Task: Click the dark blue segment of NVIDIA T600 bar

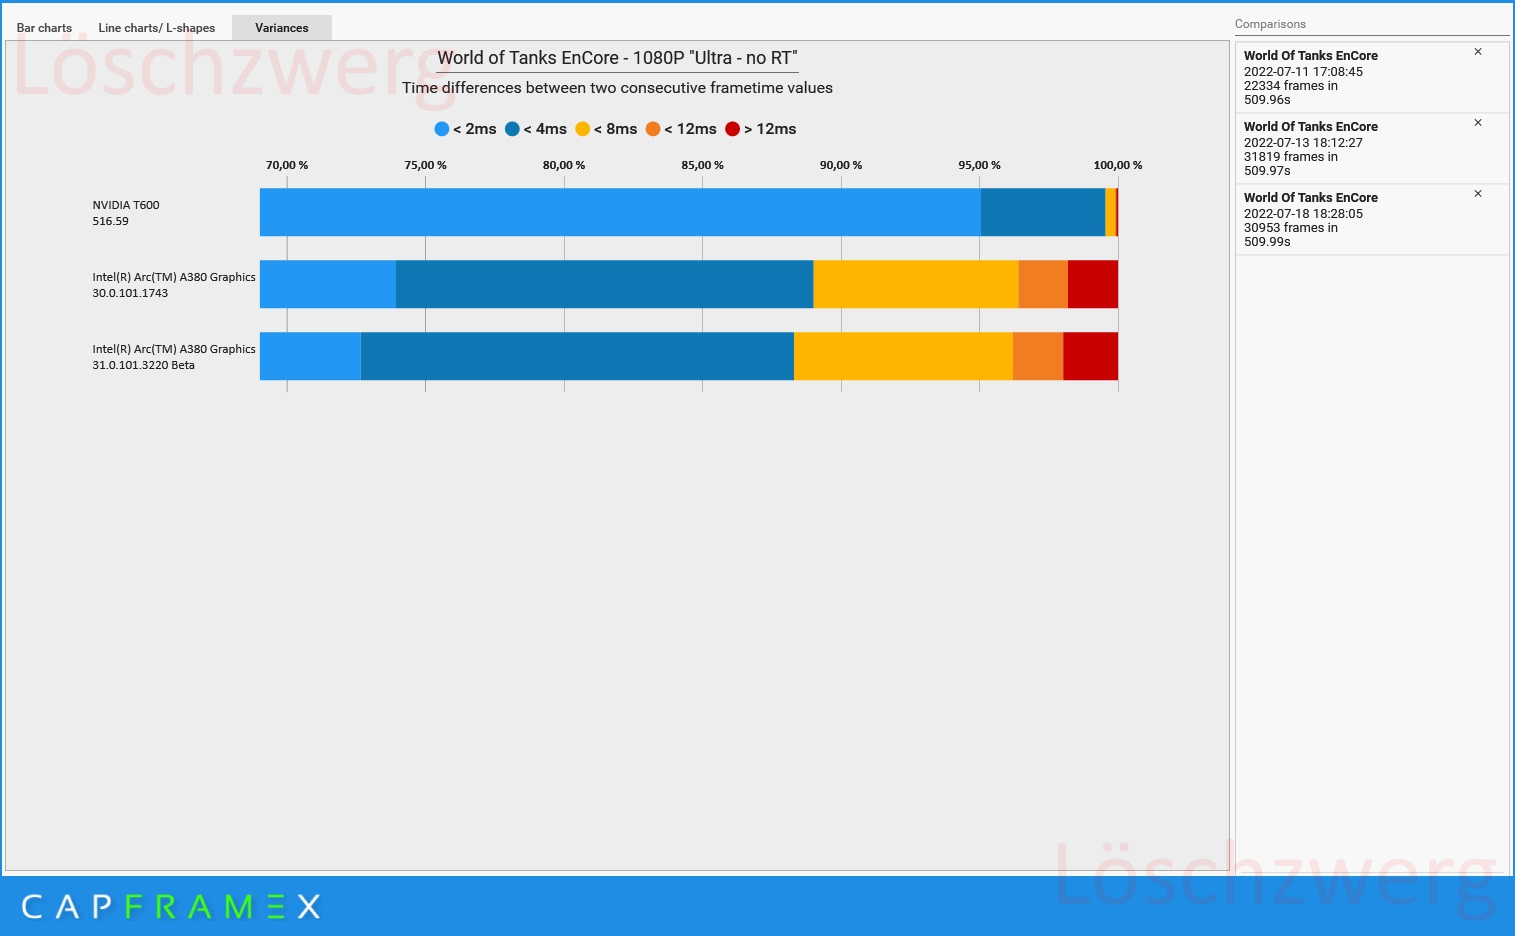Action: coord(1043,212)
